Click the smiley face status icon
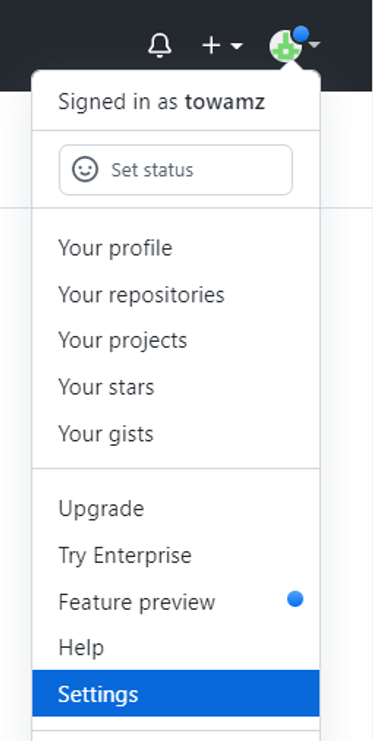This screenshot has height=741, width=373. [x=85, y=169]
